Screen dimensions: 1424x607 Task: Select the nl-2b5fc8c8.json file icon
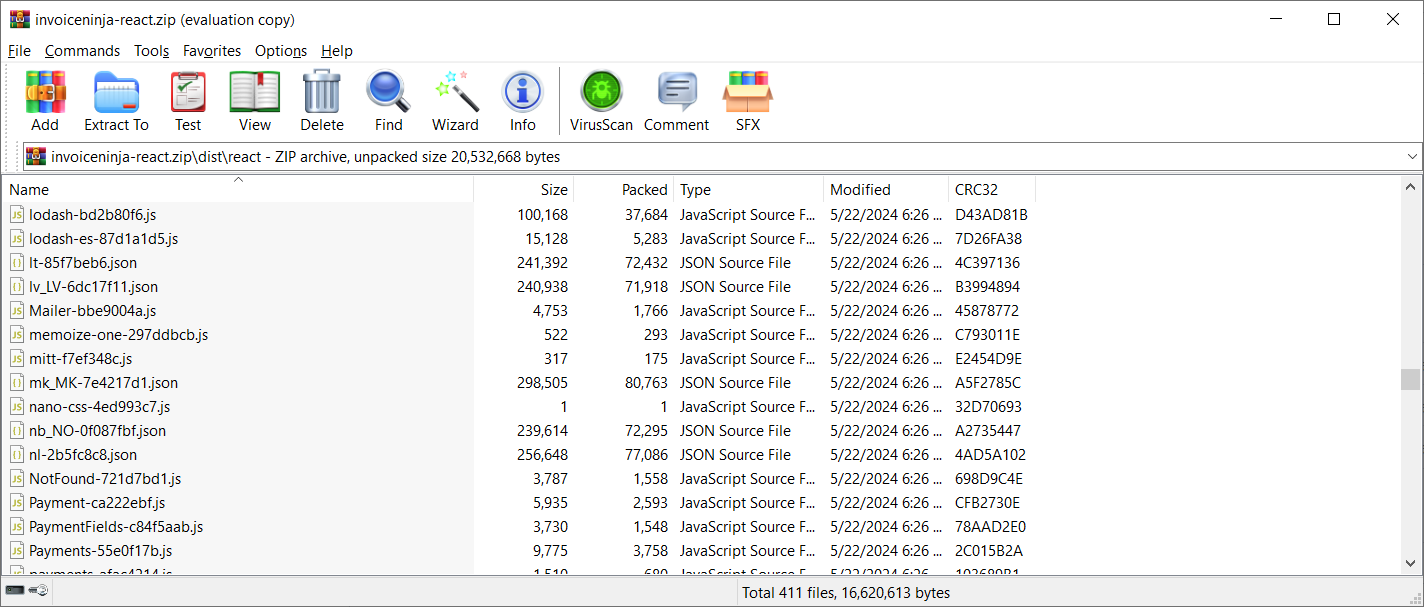tap(17, 454)
